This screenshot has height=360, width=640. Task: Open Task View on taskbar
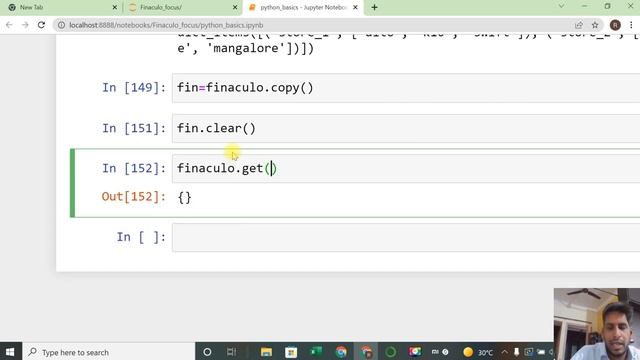[x=231, y=352]
